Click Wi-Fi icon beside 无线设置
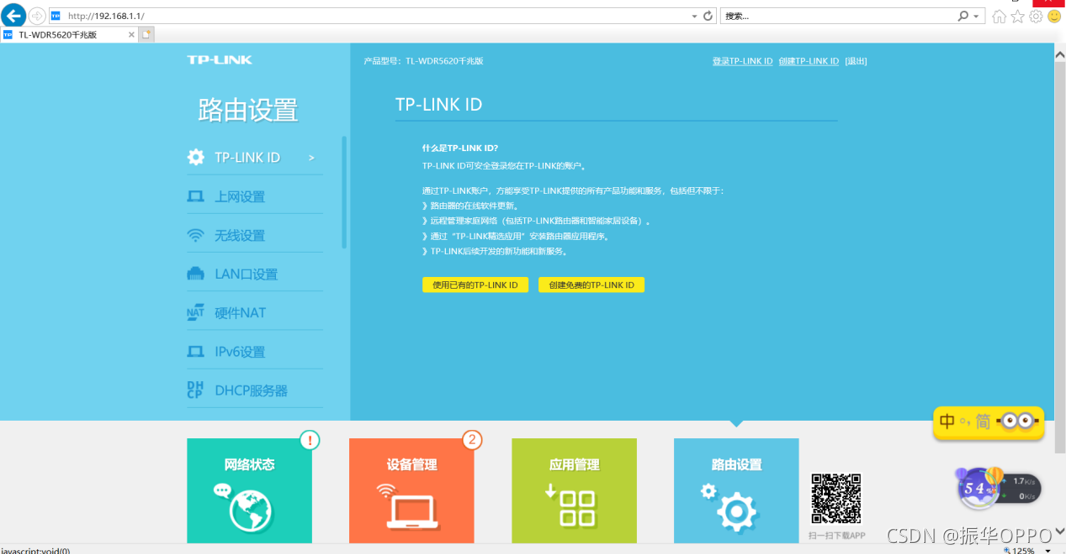Image resolution: width=1067 pixels, height=554 pixels. [195, 235]
